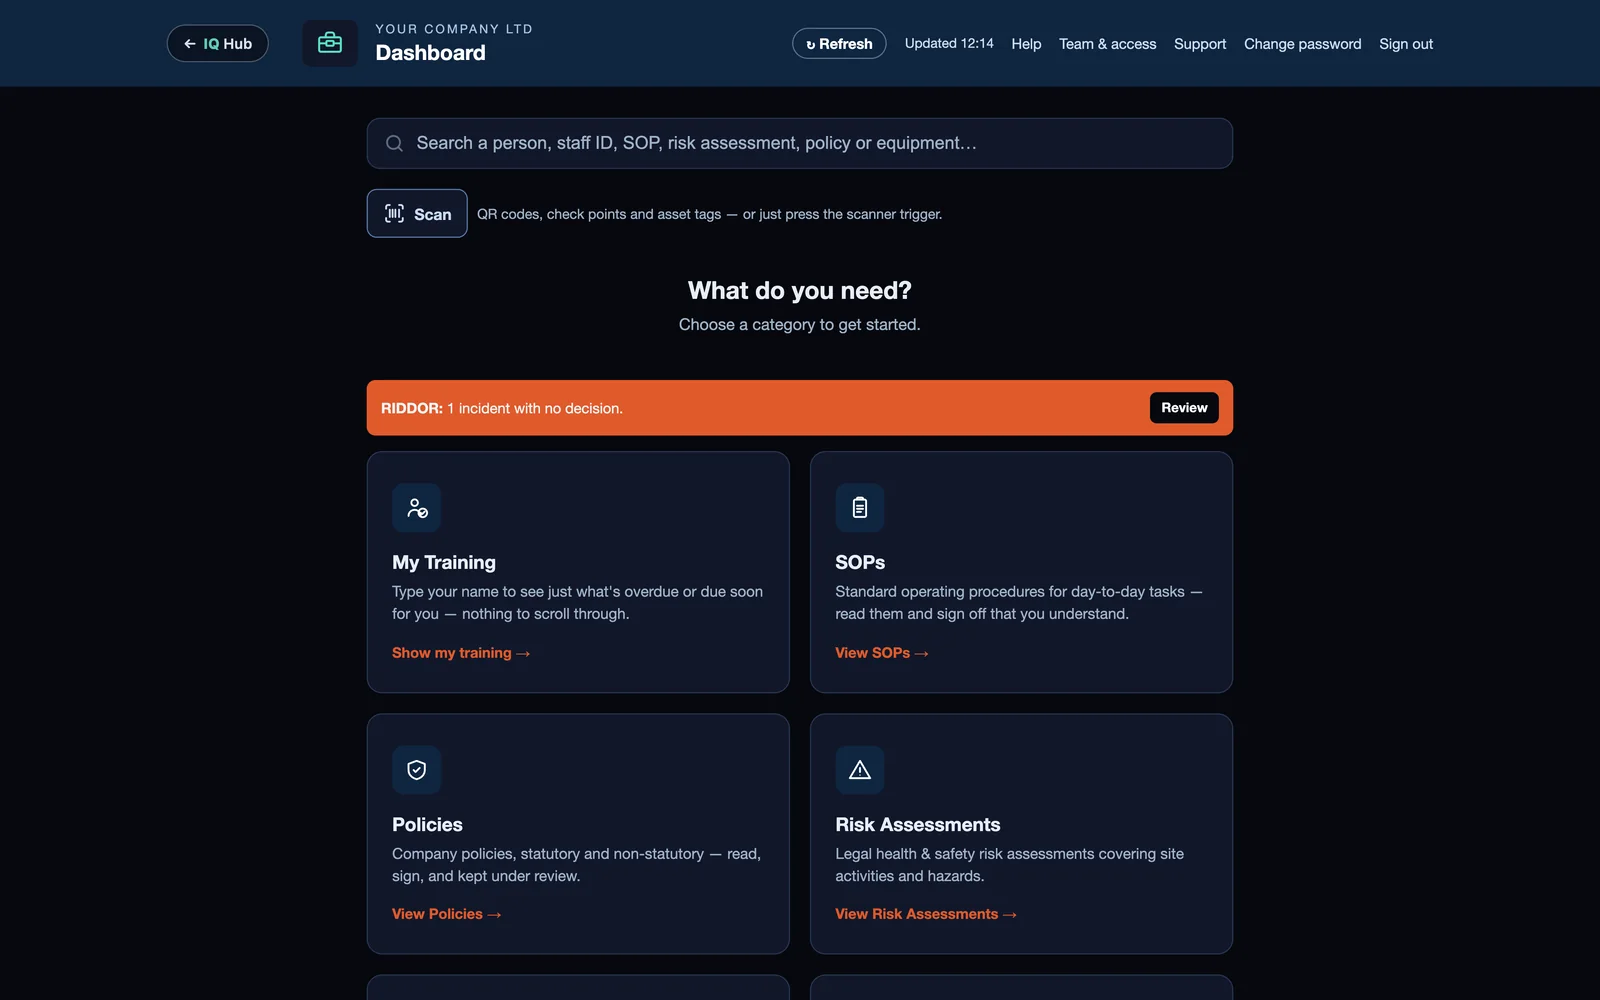Click the 'What do you need?' heading
Screen dimensions: 1600x1000
[x=800, y=290]
